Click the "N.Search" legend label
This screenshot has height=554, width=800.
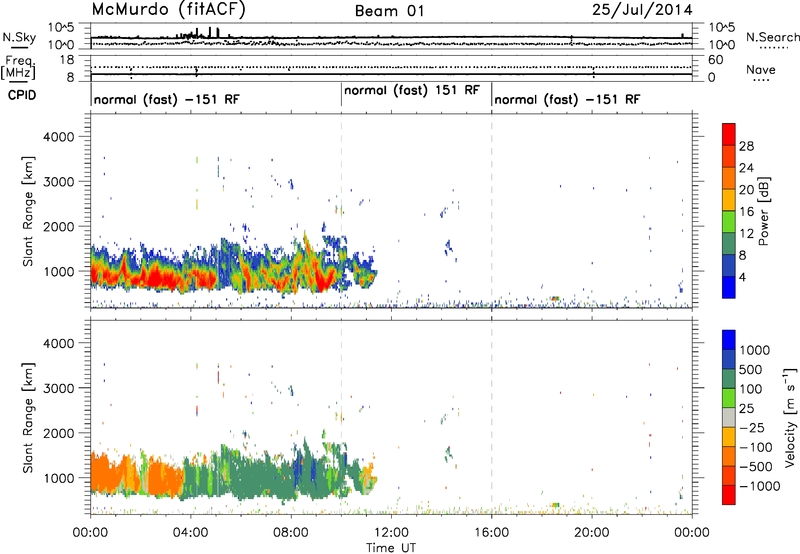click(x=772, y=37)
